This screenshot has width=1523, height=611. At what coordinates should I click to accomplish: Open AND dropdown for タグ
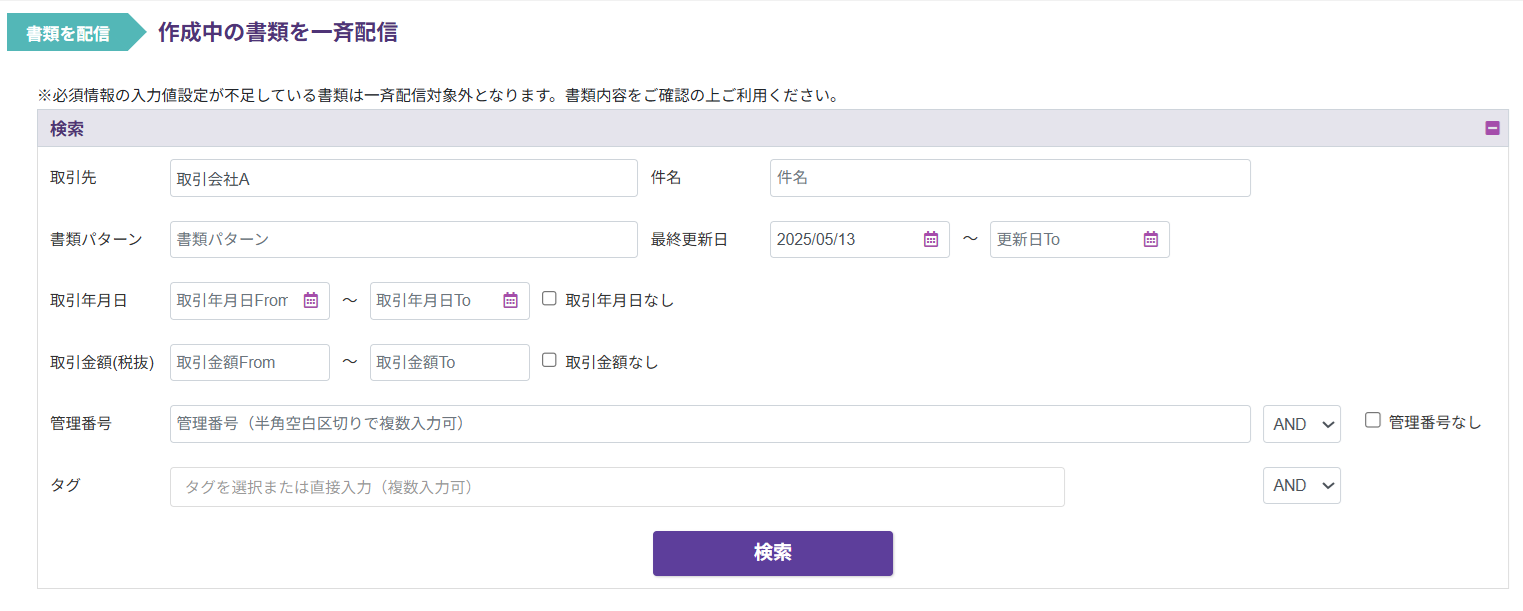click(1301, 485)
